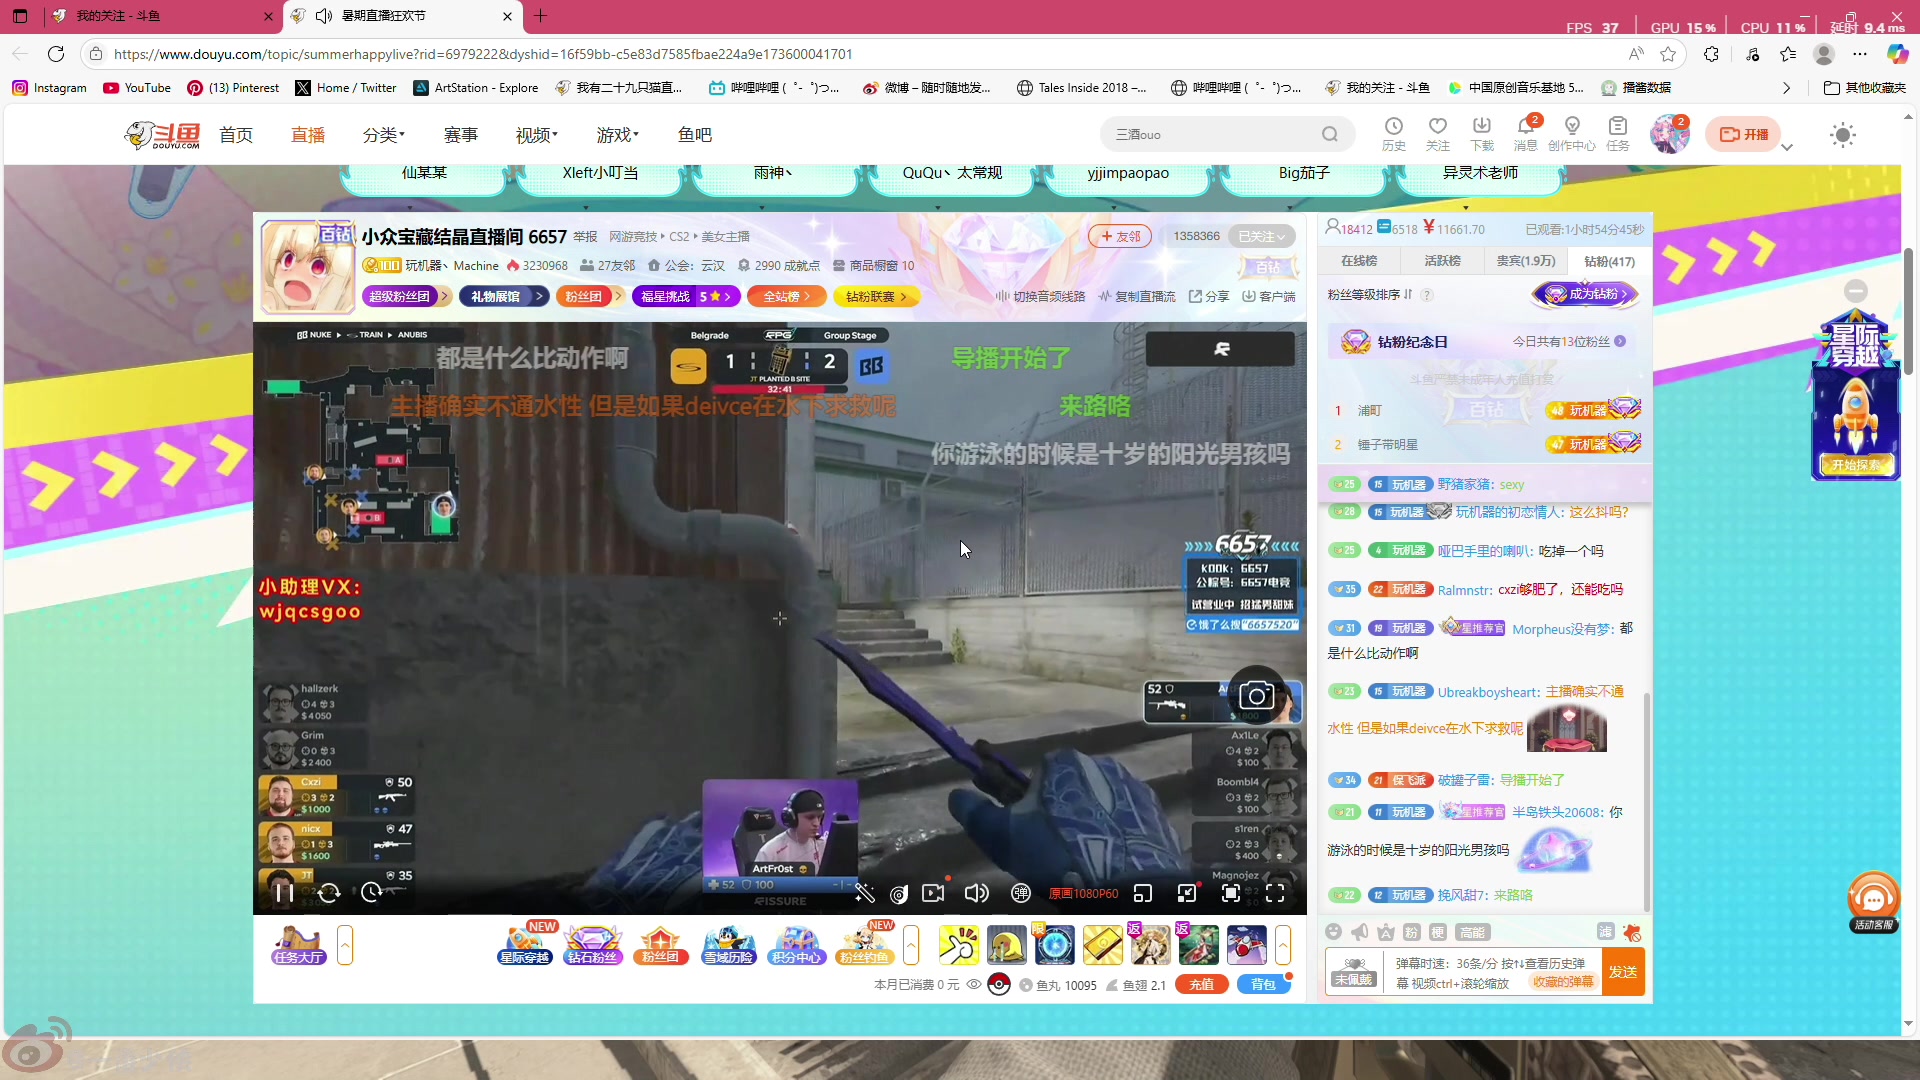Expand the 视频 nav dropdown
Screen dimensions: 1920x1080
pyautogui.click(x=537, y=135)
